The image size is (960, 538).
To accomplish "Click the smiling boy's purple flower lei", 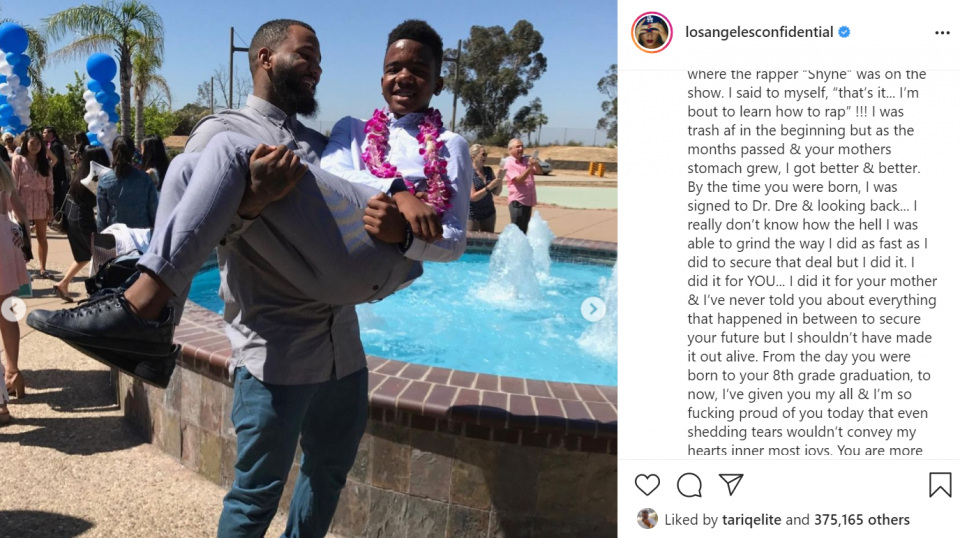I will click(x=407, y=157).
